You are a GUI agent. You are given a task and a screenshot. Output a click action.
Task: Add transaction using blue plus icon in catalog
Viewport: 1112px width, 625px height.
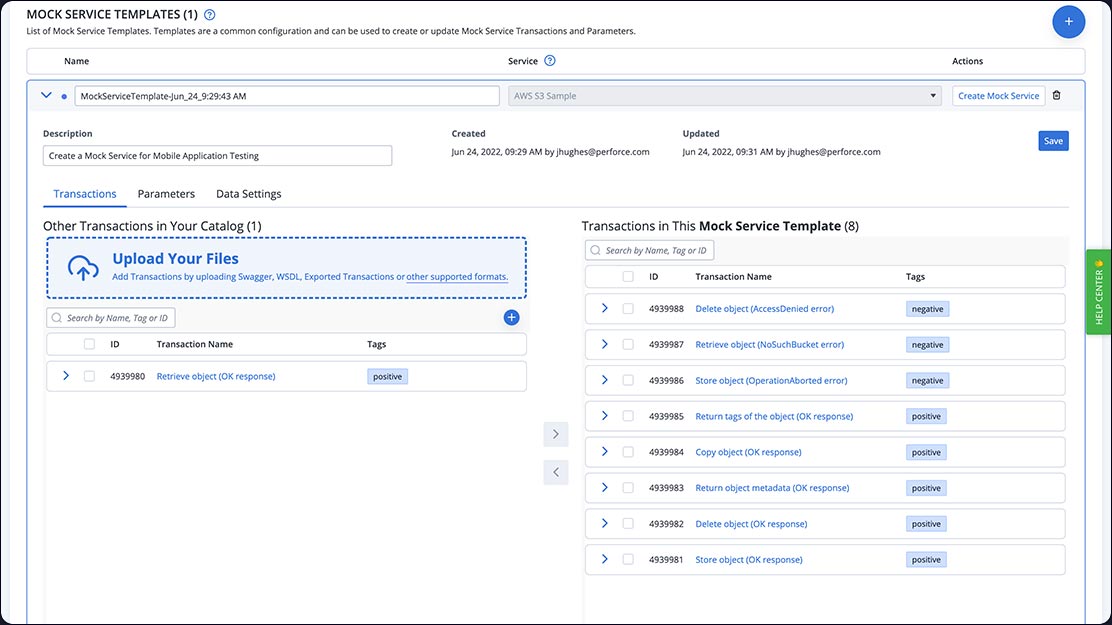[x=511, y=318]
